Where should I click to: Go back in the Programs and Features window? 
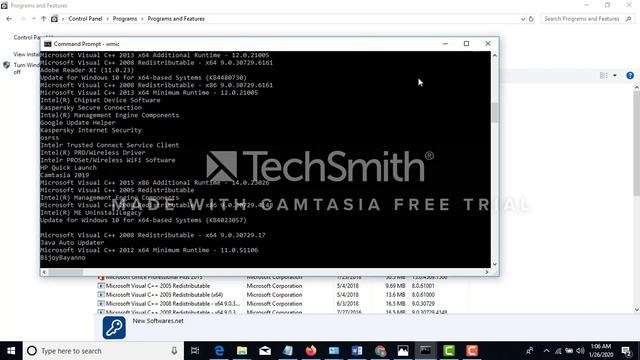point(9,19)
